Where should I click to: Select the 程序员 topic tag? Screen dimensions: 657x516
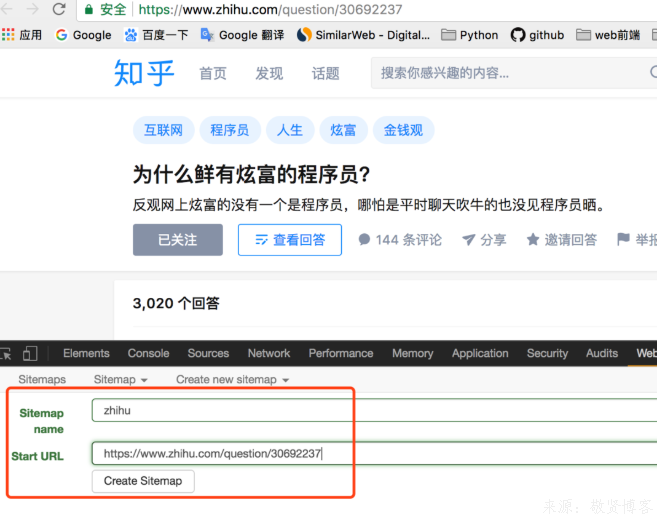tap(230, 130)
